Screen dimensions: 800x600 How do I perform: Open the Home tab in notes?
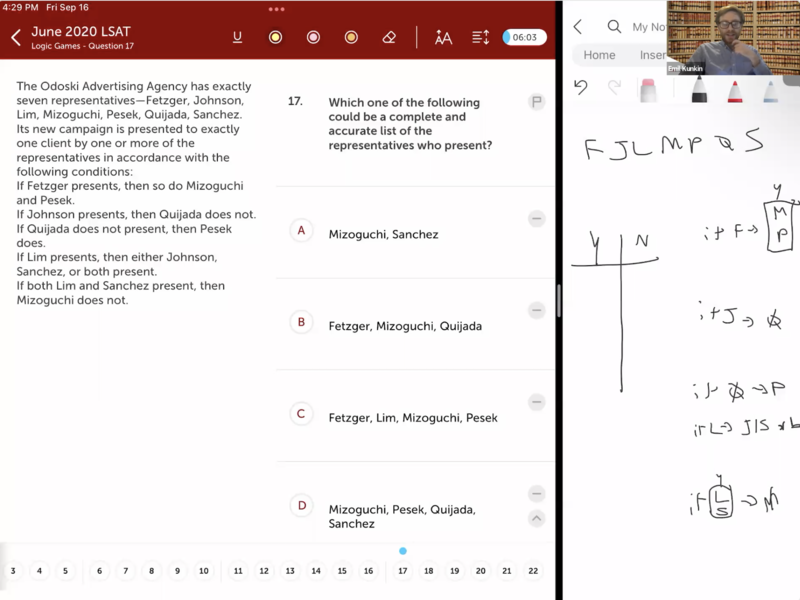click(x=599, y=55)
